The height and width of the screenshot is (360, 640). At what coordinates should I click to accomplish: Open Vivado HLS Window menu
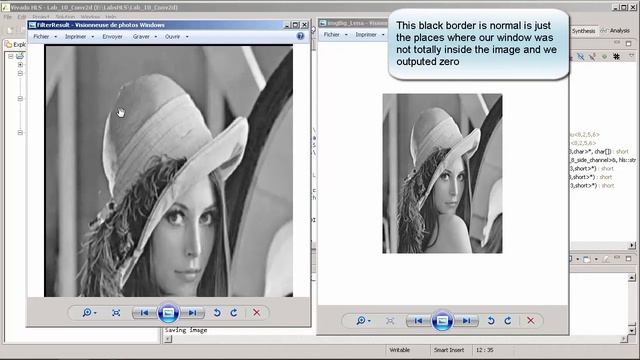pyautogui.click(x=90, y=17)
